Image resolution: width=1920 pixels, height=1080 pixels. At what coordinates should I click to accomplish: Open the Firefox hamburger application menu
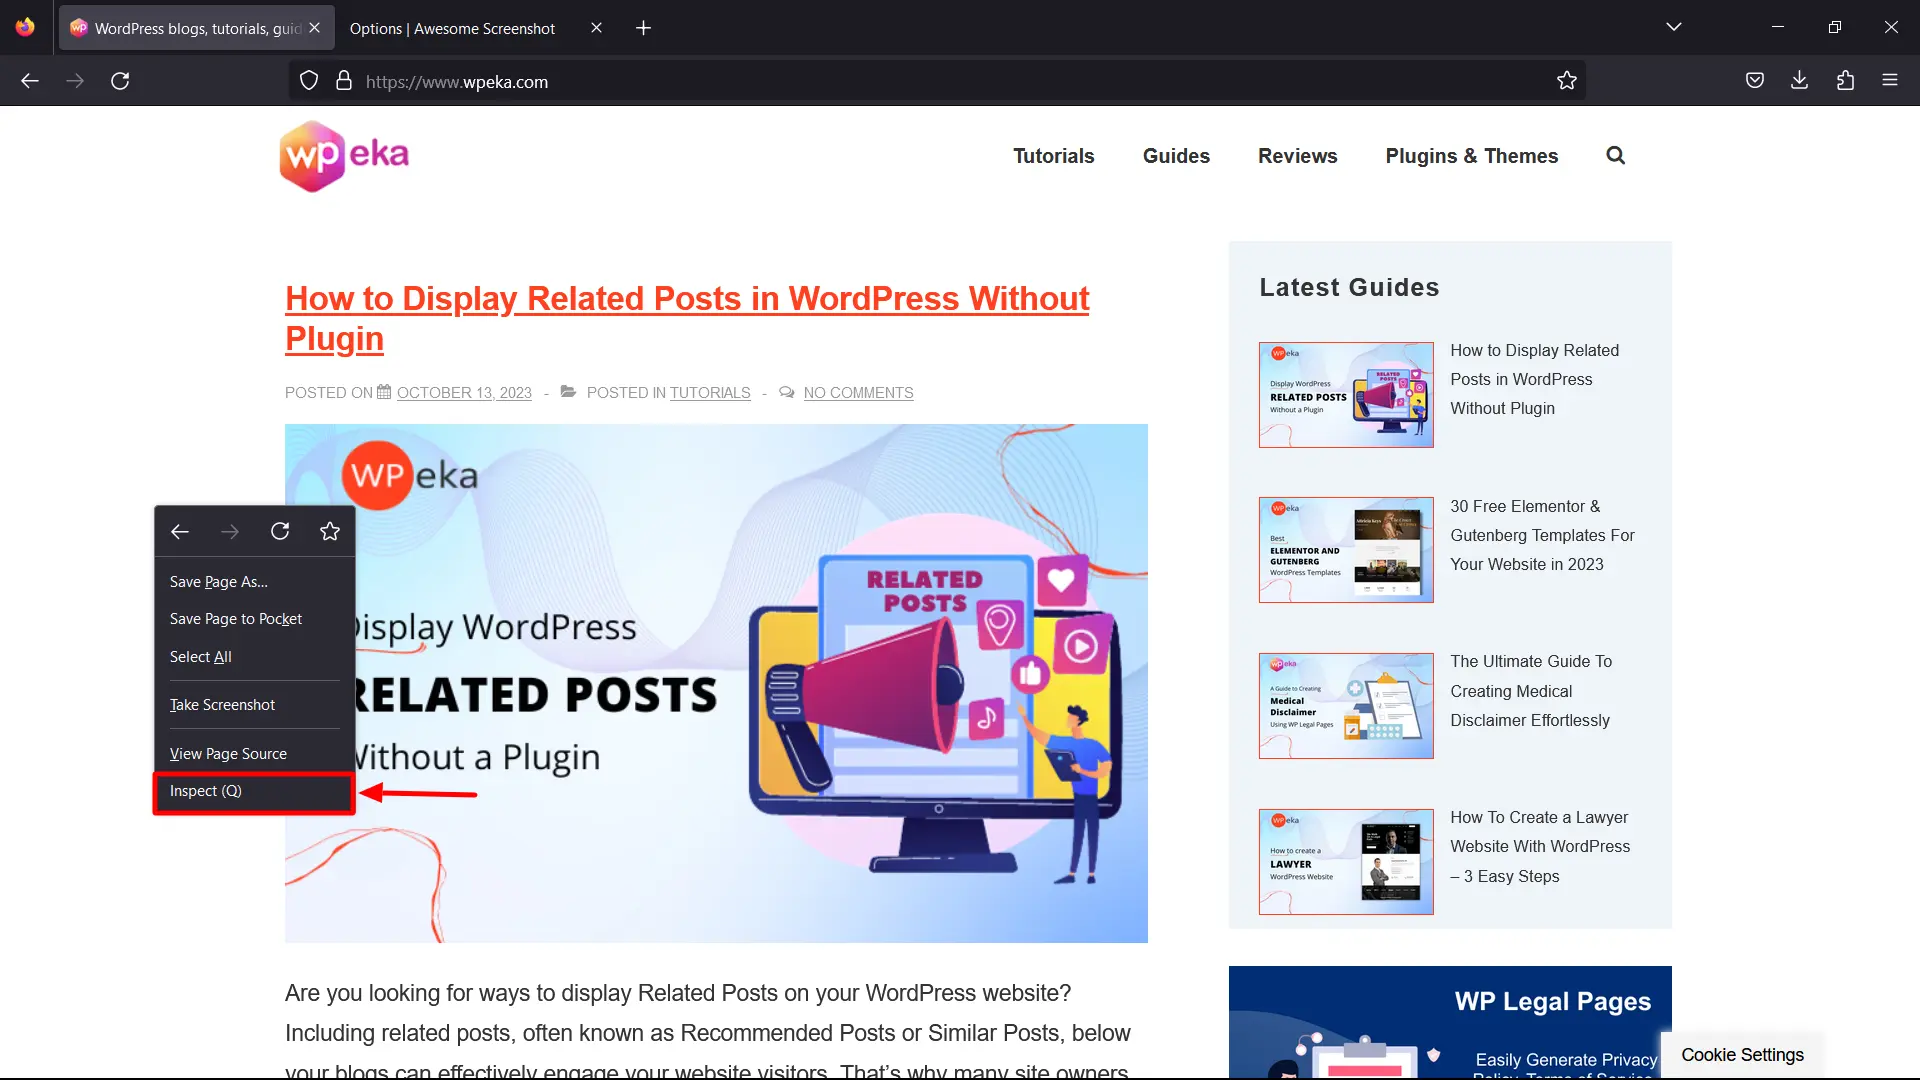point(1890,81)
